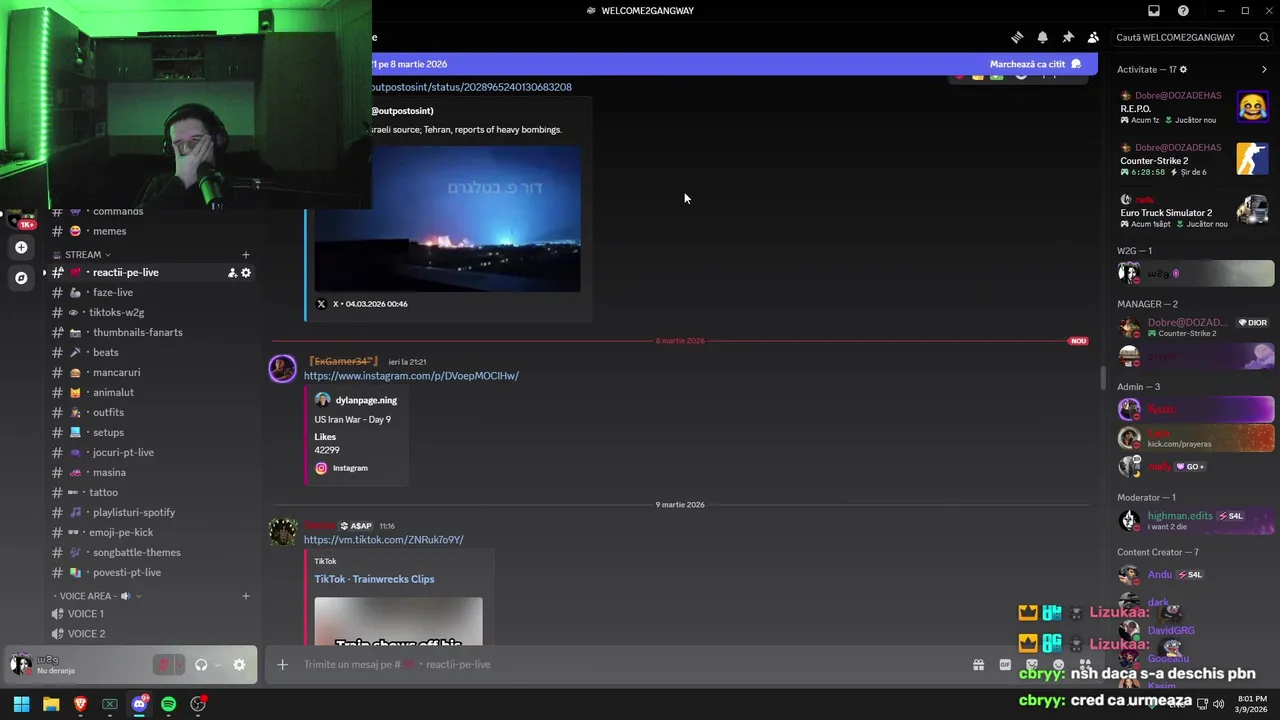This screenshot has height=720, width=1280.
Task: Open headphones output options arrow
Action: point(217,665)
